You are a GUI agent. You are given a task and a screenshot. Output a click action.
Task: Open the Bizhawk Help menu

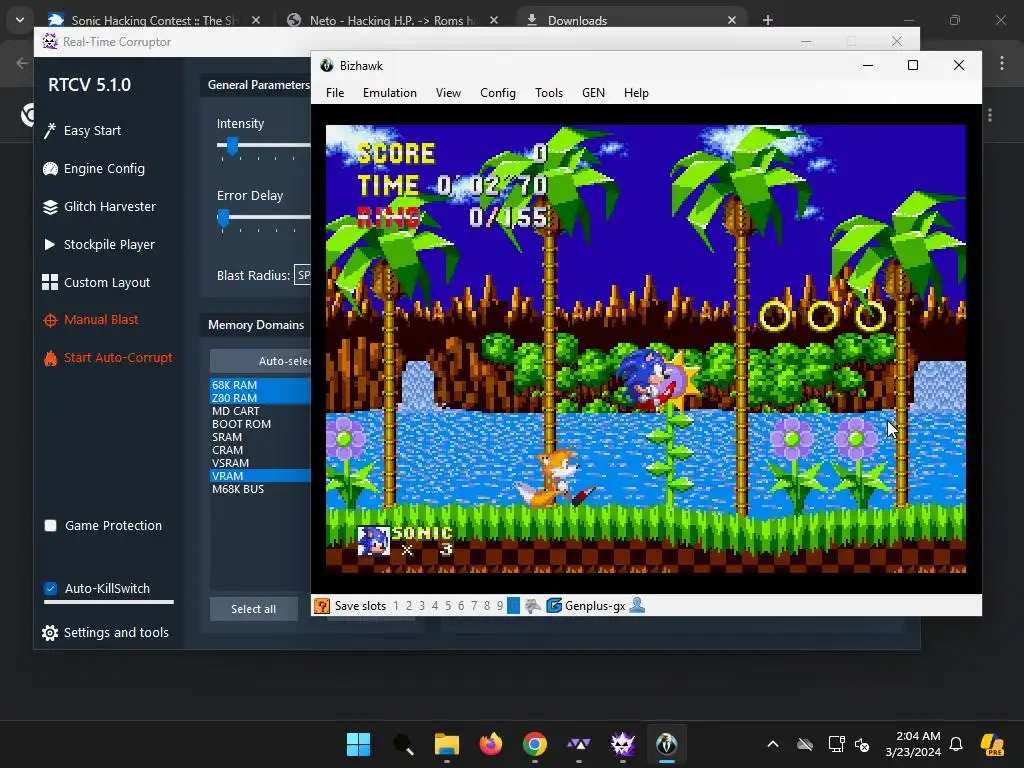pos(636,93)
